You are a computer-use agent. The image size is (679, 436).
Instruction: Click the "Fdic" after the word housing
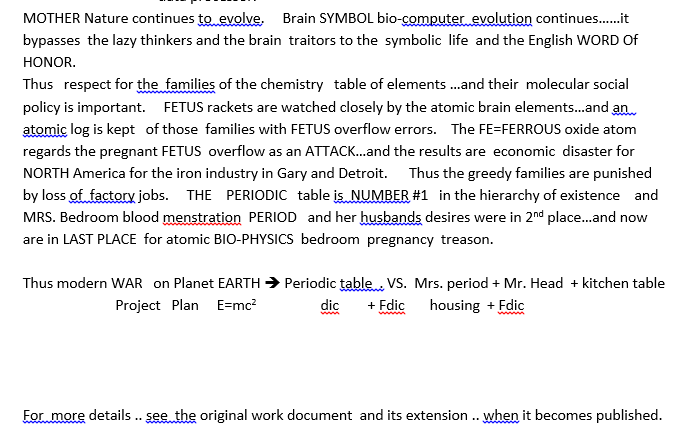tap(511, 305)
